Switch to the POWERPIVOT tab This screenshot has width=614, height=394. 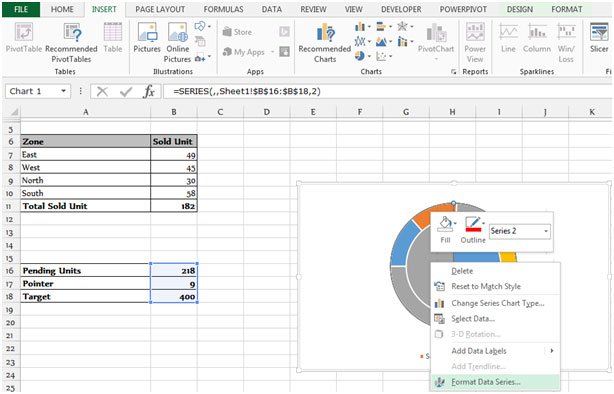click(x=463, y=9)
